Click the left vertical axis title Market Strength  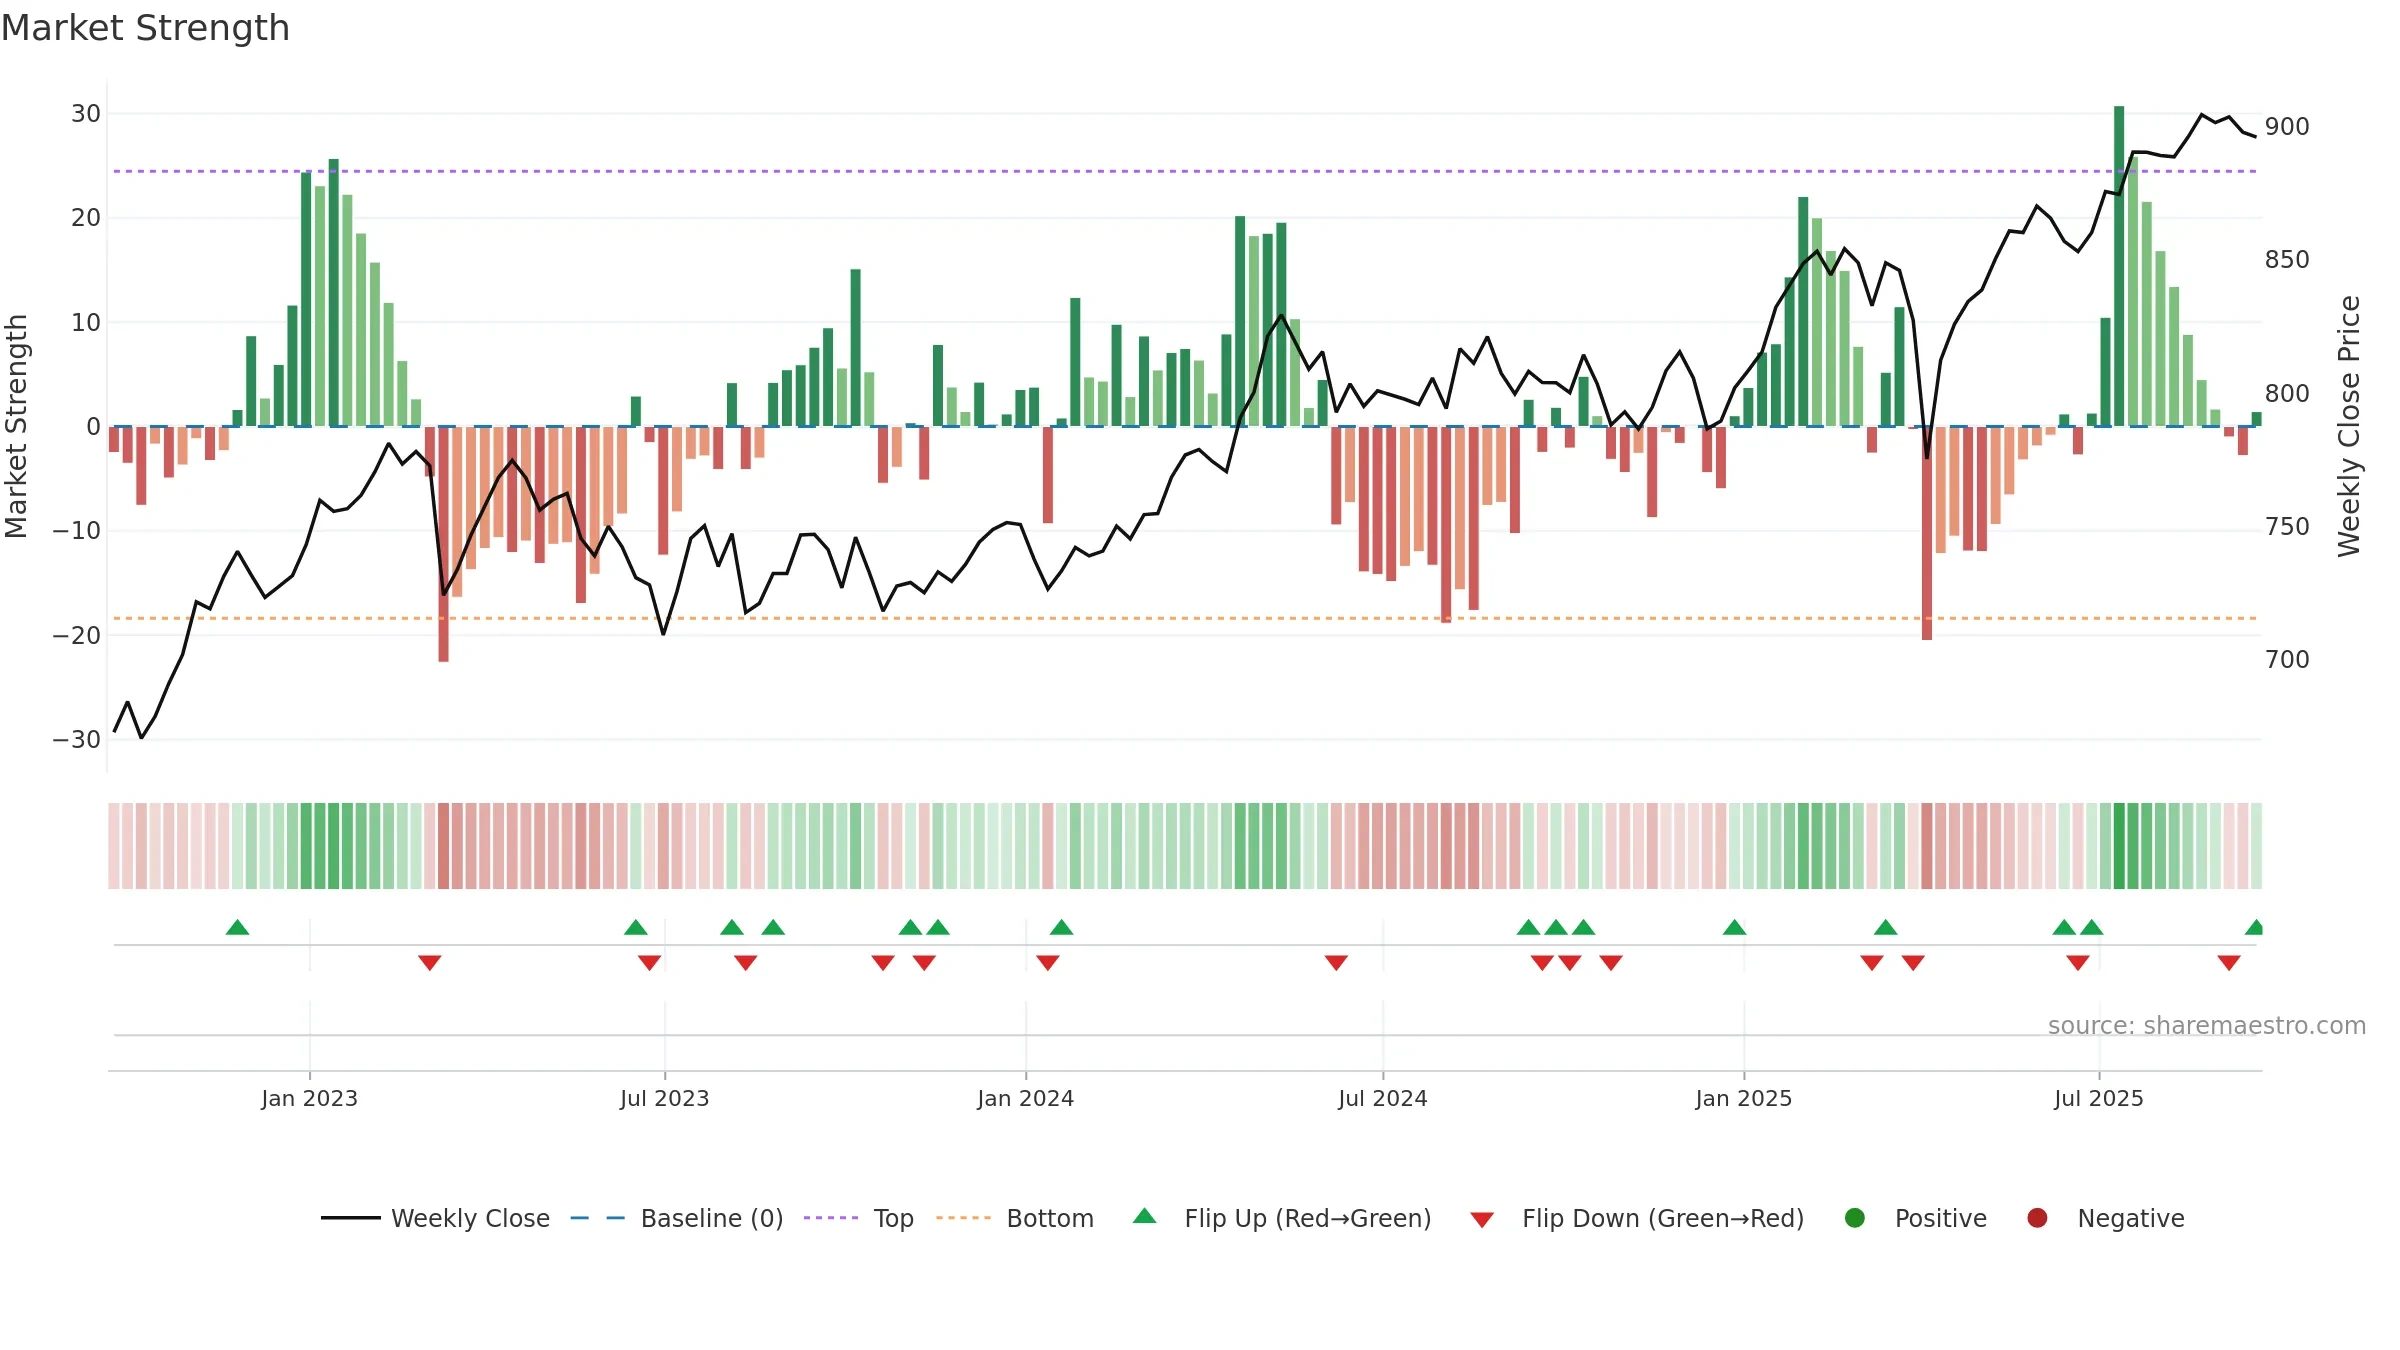(x=16, y=427)
